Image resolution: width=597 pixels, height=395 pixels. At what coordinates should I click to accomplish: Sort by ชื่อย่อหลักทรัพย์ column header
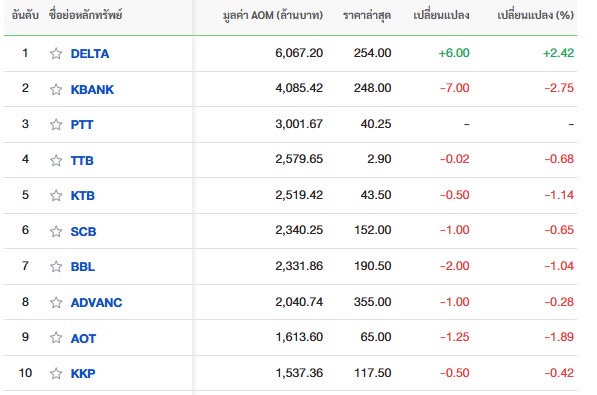coord(85,15)
